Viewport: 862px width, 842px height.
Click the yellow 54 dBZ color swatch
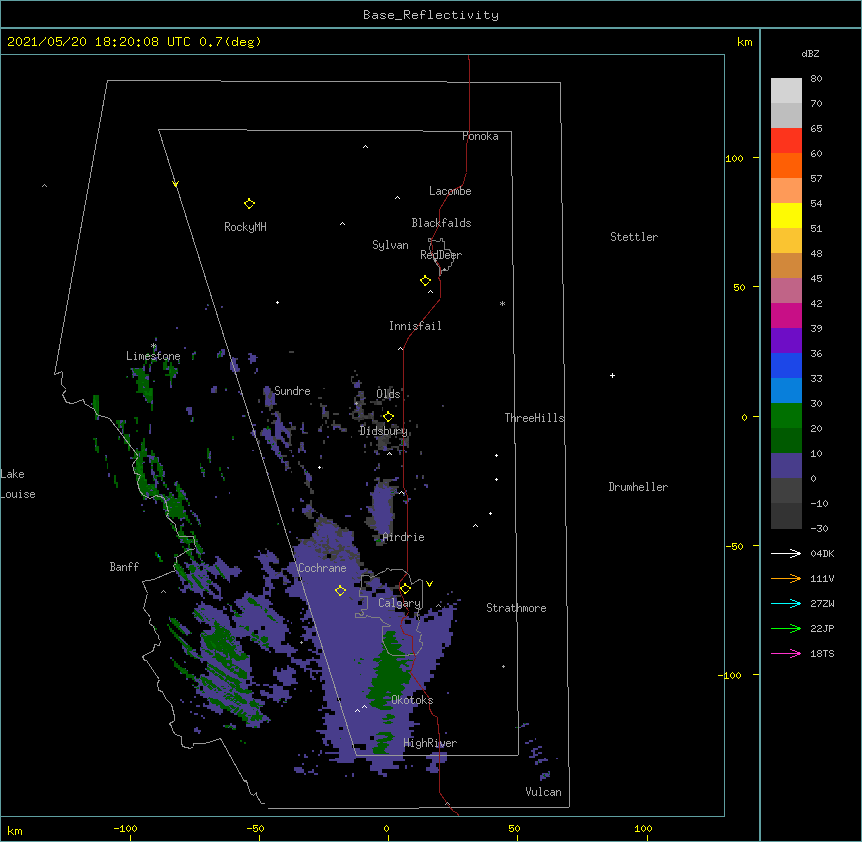(786, 215)
